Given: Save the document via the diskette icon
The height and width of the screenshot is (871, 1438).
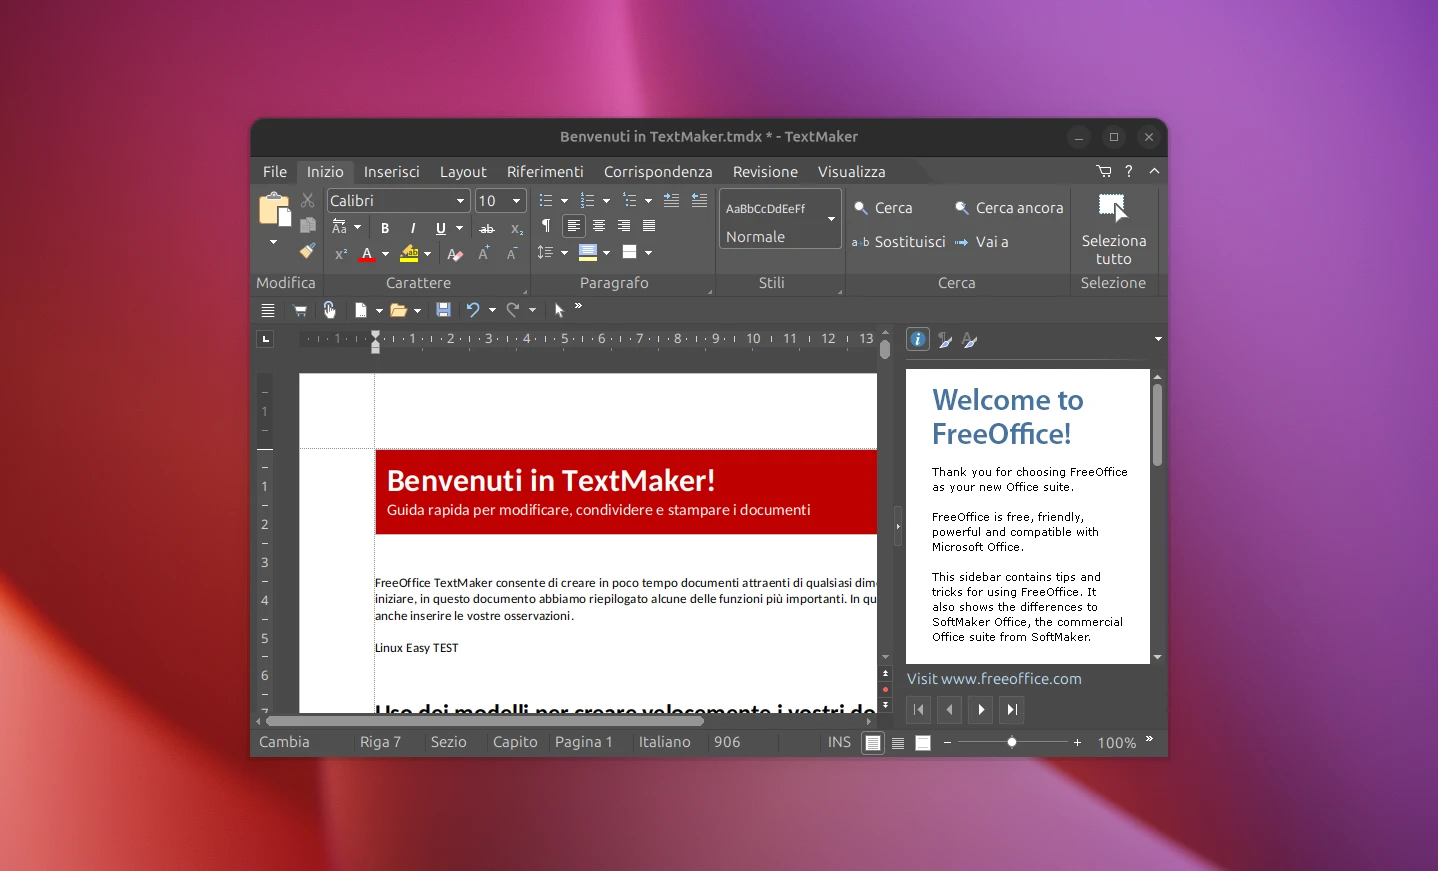Looking at the screenshot, I should (x=444, y=310).
